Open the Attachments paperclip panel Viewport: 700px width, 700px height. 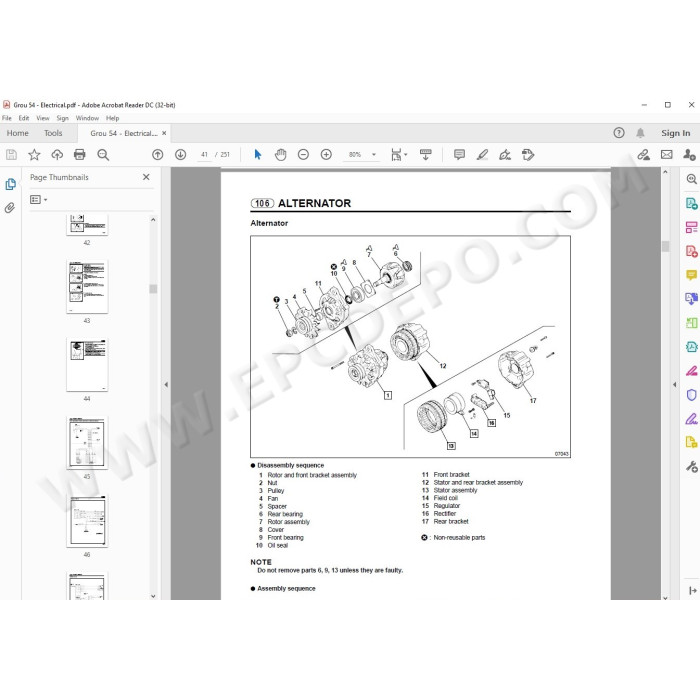pos(10,208)
